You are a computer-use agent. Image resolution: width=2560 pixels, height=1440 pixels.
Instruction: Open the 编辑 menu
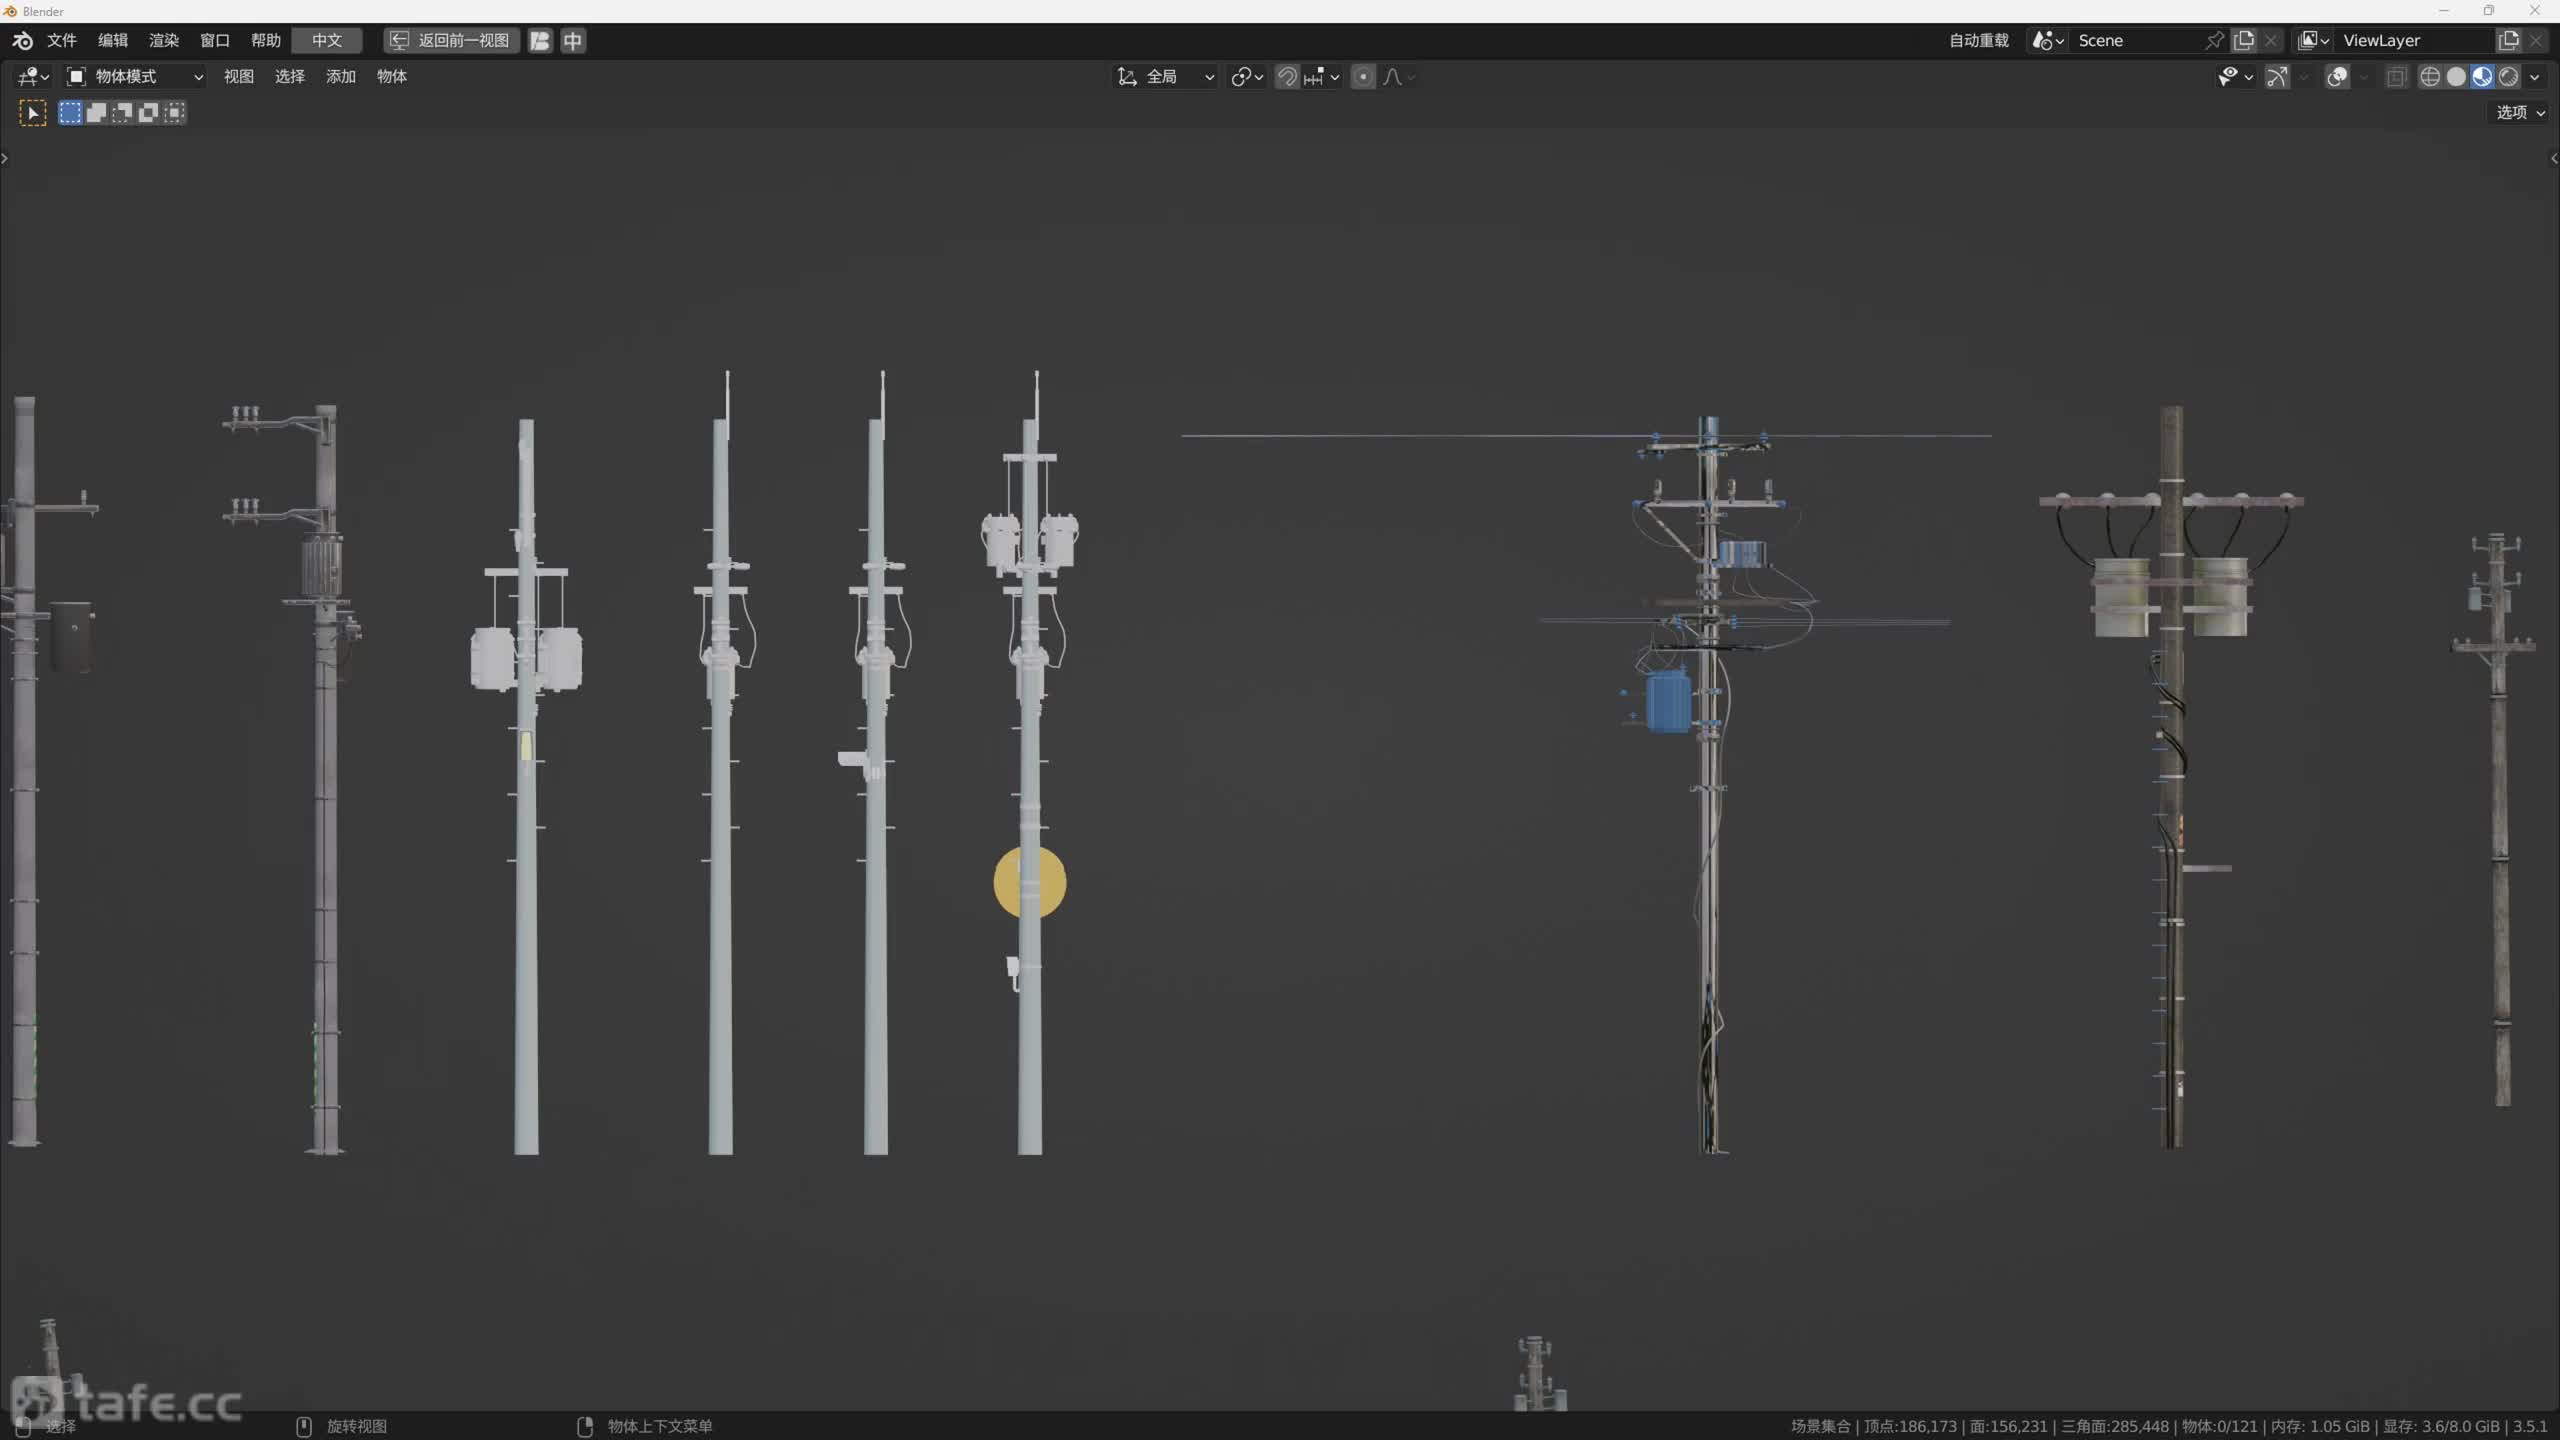113,40
